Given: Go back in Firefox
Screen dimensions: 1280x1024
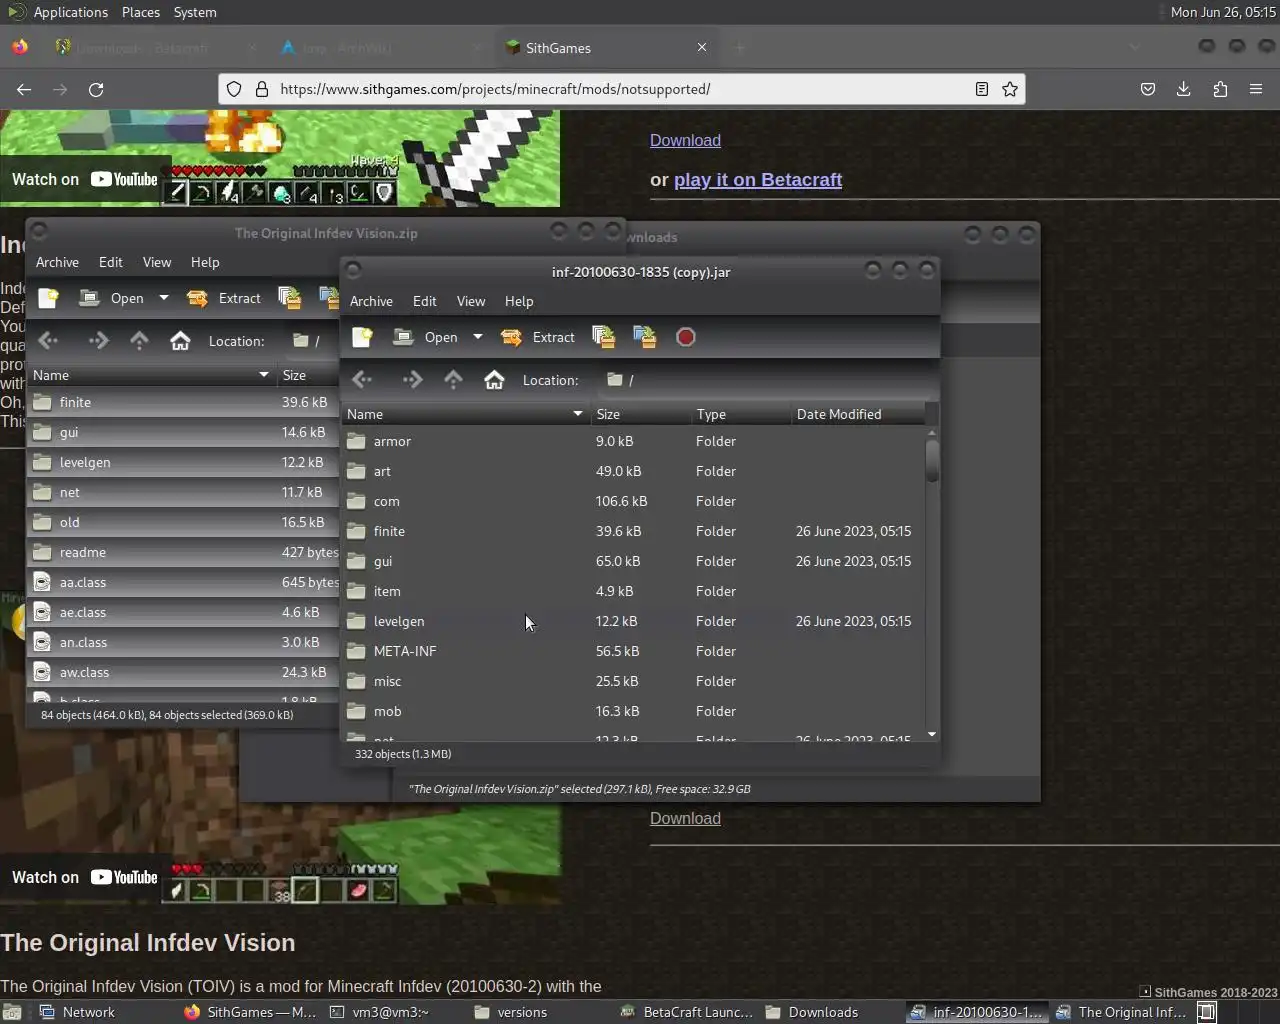Looking at the screenshot, I should pos(24,89).
